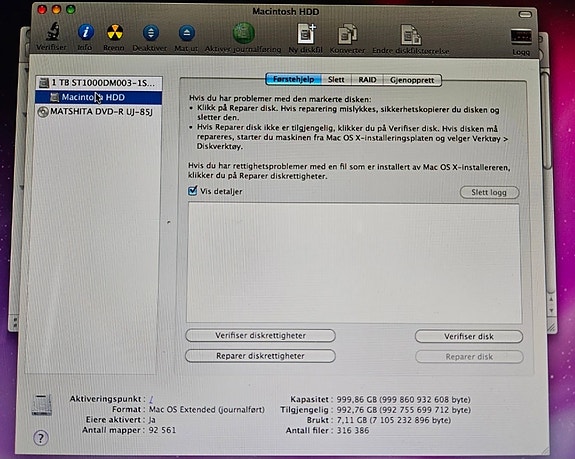Click the Aktiver journalføring icon
The width and height of the screenshot is (575, 459).
[x=243, y=33]
